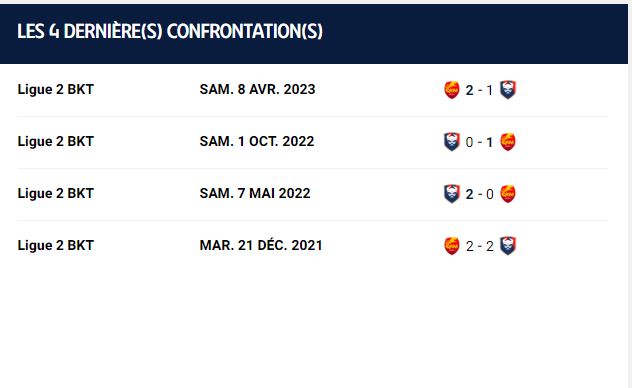Click the red away crest on 1 Oct. 2022 row

[x=508, y=141]
